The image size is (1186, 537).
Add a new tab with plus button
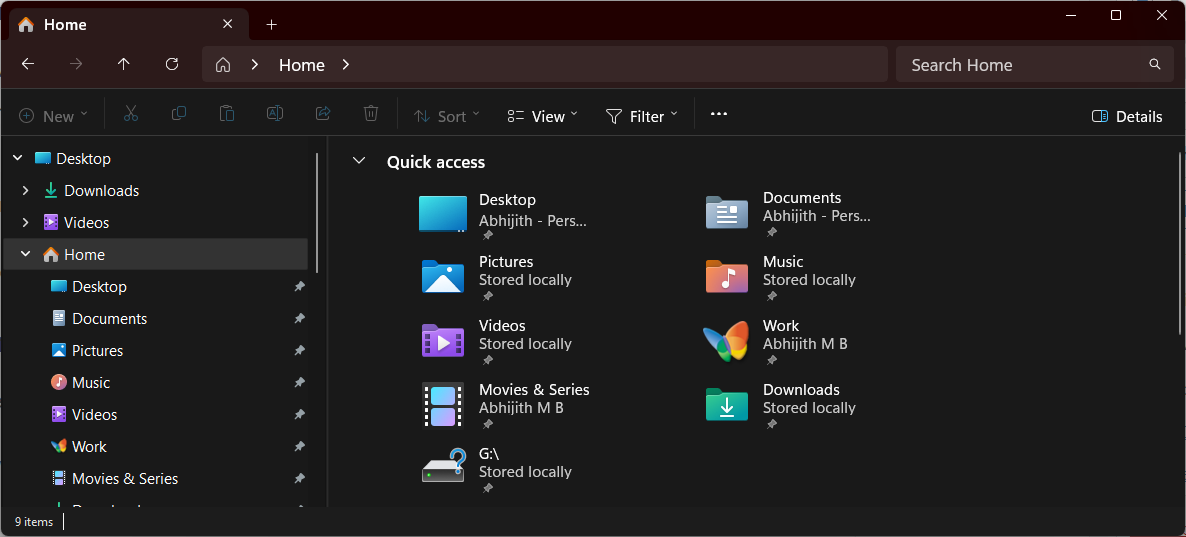coord(271,24)
